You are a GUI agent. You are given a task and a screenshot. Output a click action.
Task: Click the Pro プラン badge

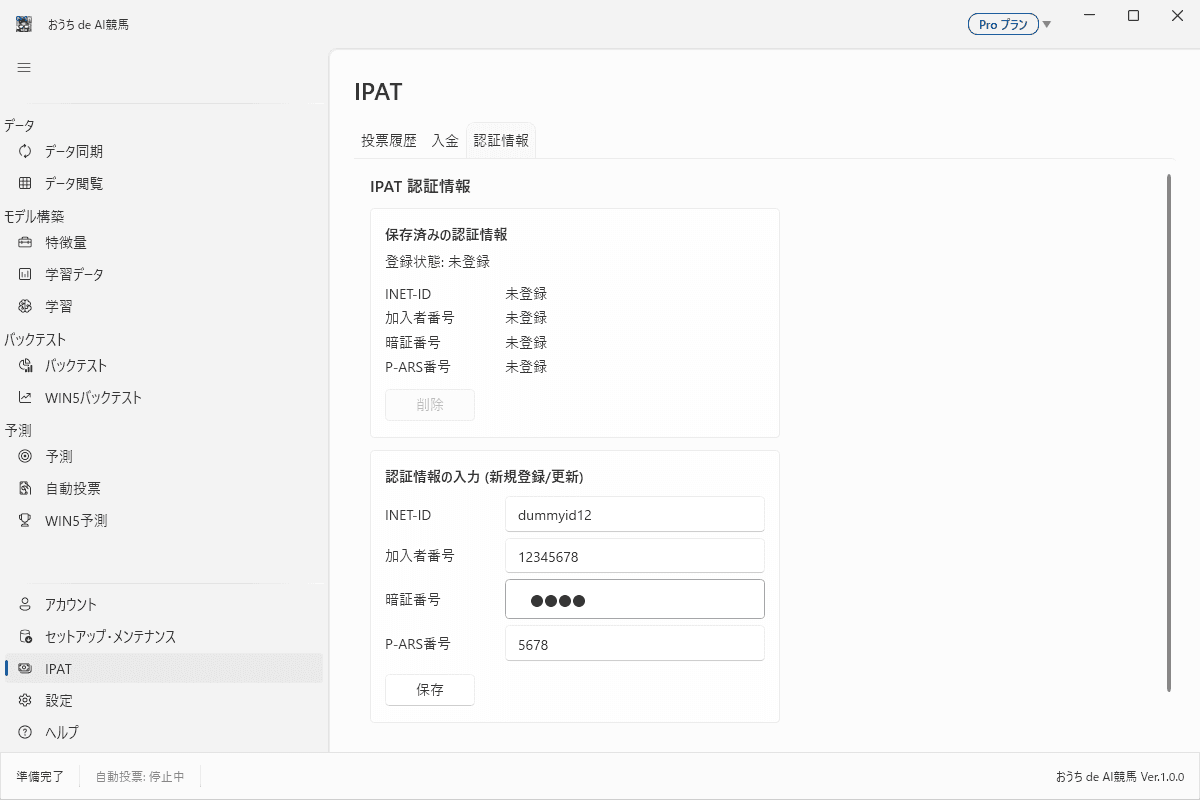tap(1003, 25)
